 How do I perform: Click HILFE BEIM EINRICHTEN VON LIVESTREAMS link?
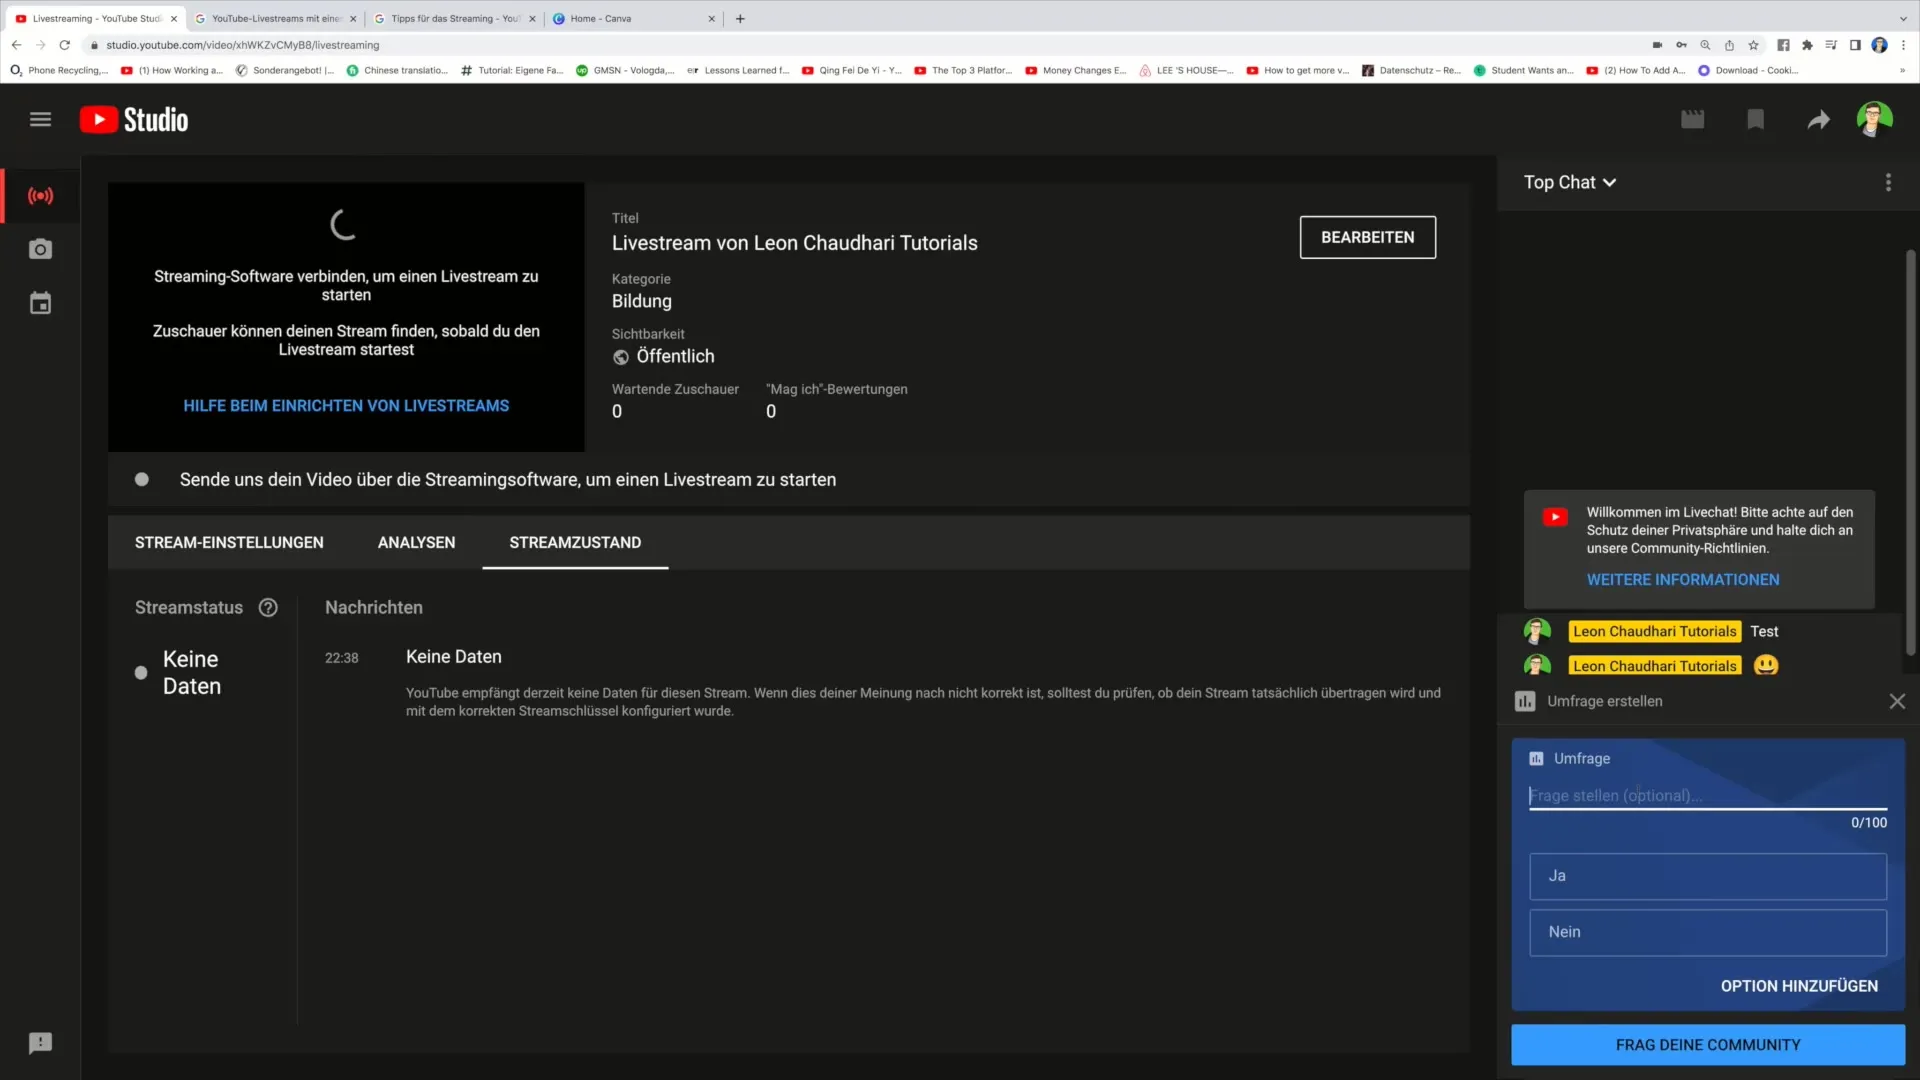click(345, 405)
